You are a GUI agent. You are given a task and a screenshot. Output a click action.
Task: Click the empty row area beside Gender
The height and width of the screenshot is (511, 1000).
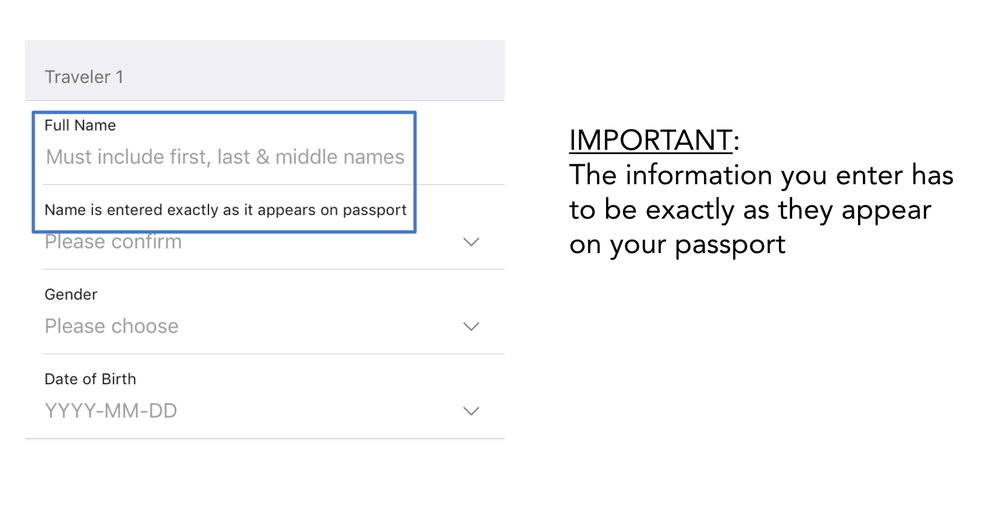point(300,312)
